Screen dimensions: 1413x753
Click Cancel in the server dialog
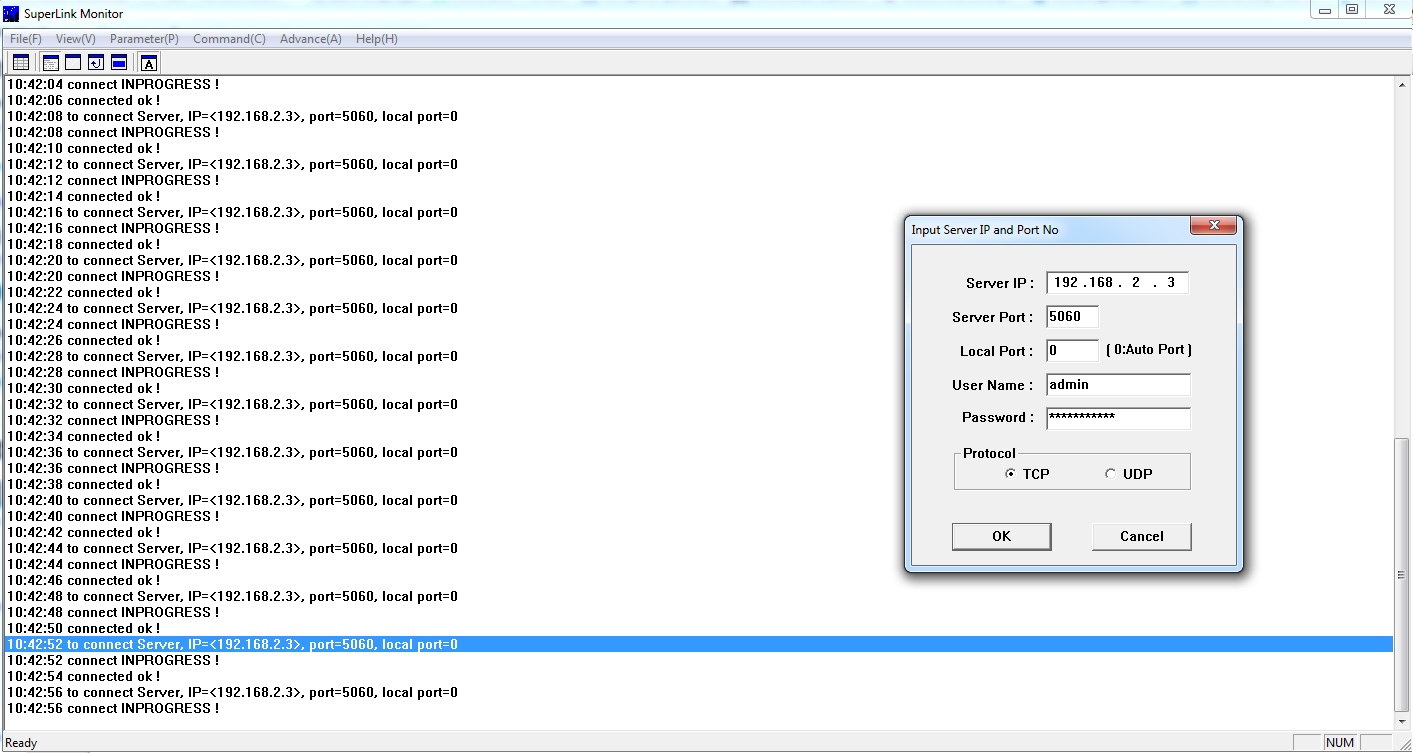click(1141, 536)
